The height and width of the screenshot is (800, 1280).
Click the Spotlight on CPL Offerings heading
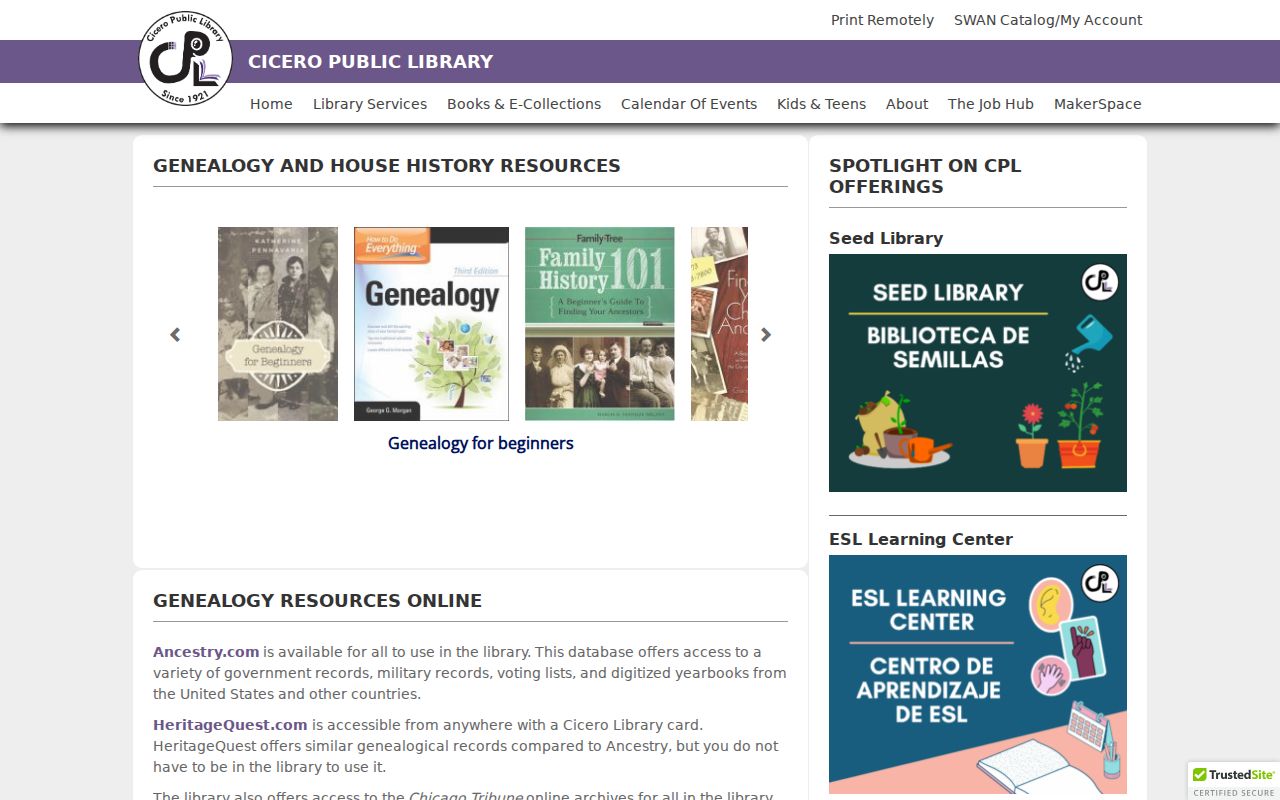pyautogui.click(x=925, y=176)
